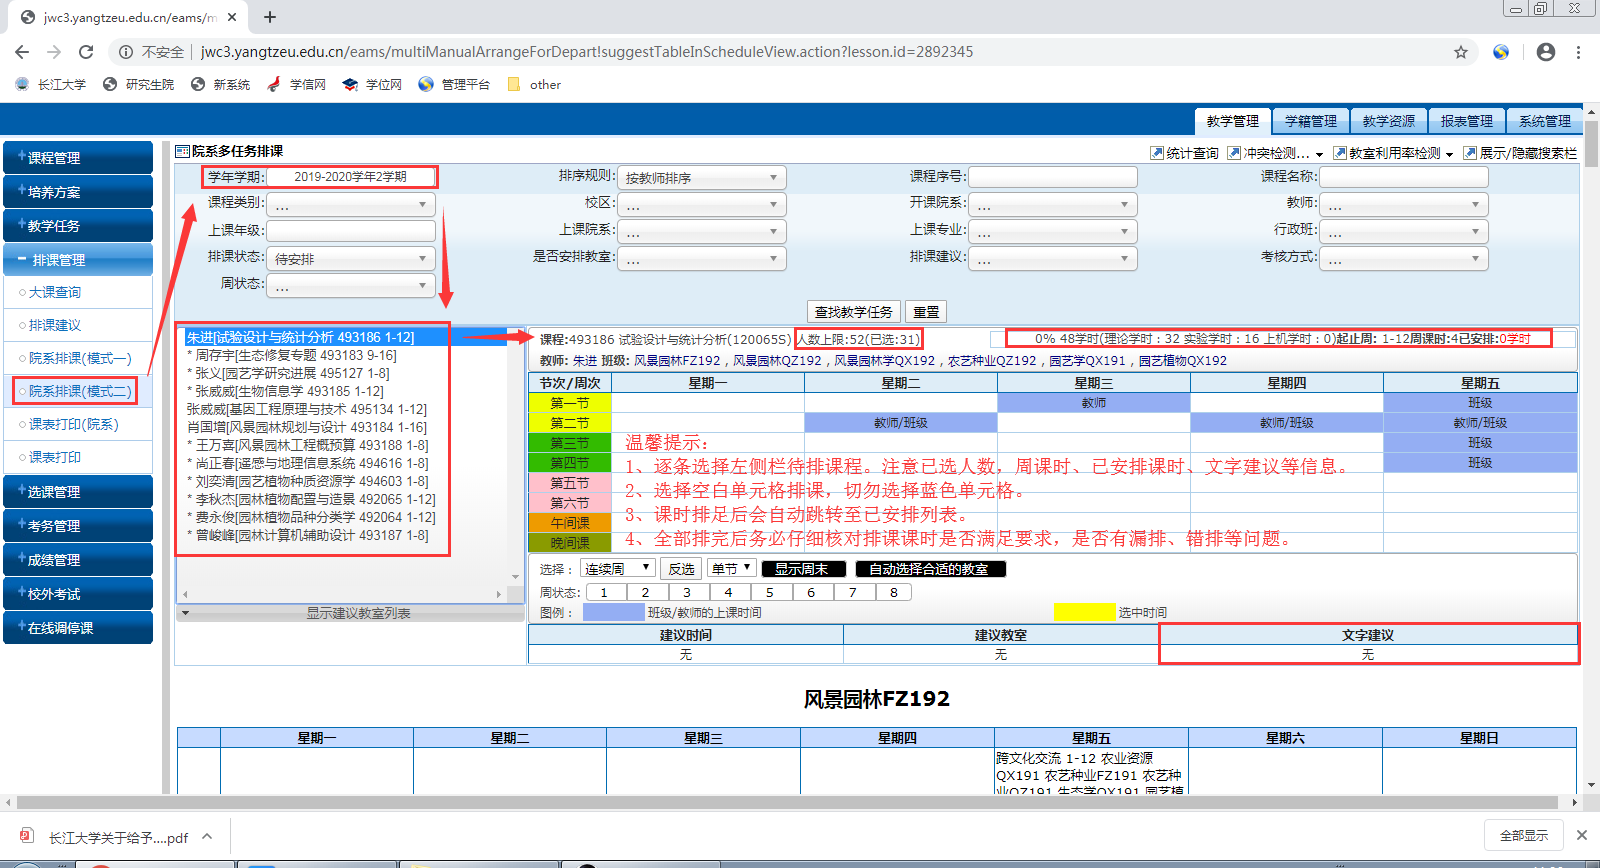Switch to the 教学管理 tab
Image resolution: width=1600 pixels, height=868 pixels.
1233,121
